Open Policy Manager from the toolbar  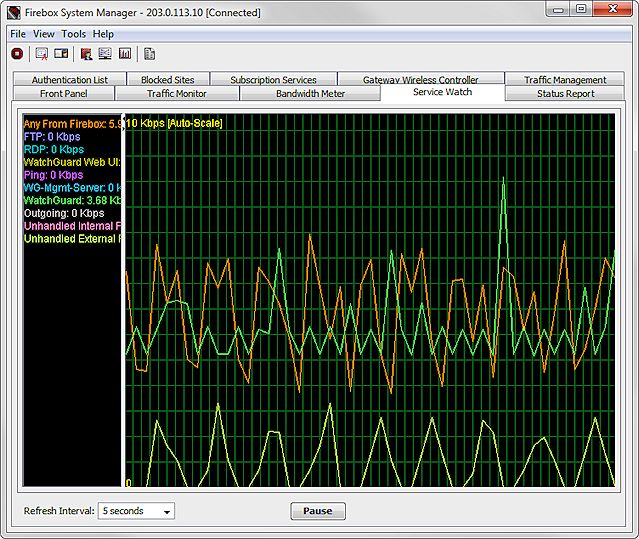coord(42,54)
